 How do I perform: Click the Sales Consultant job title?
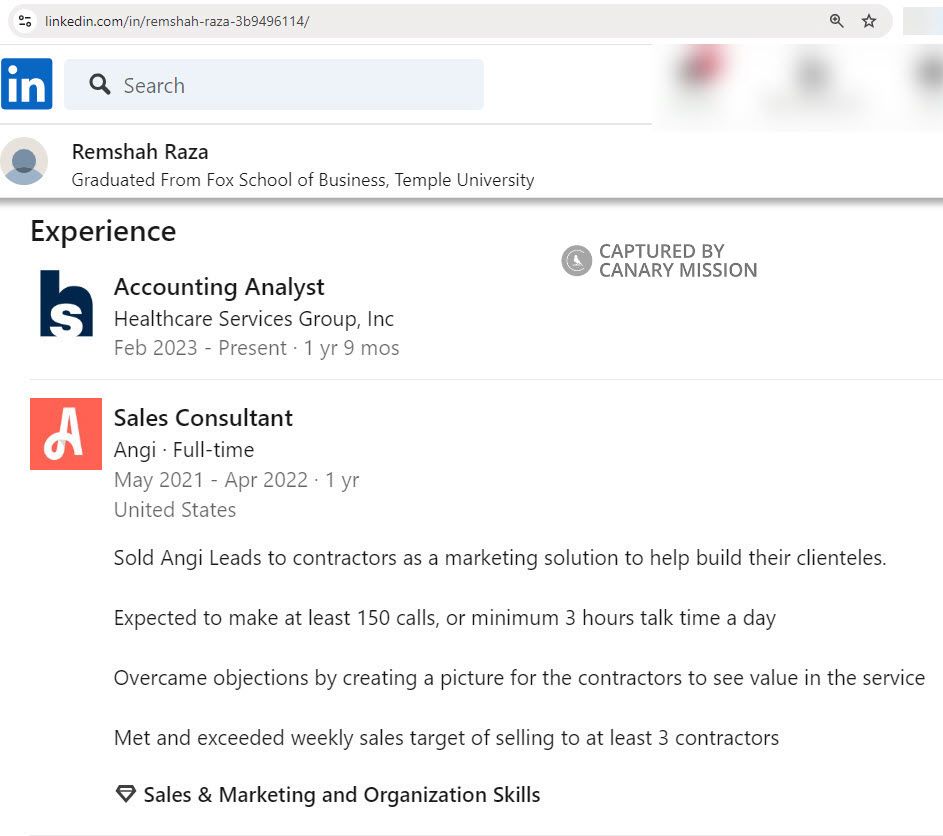pos(203,418)
